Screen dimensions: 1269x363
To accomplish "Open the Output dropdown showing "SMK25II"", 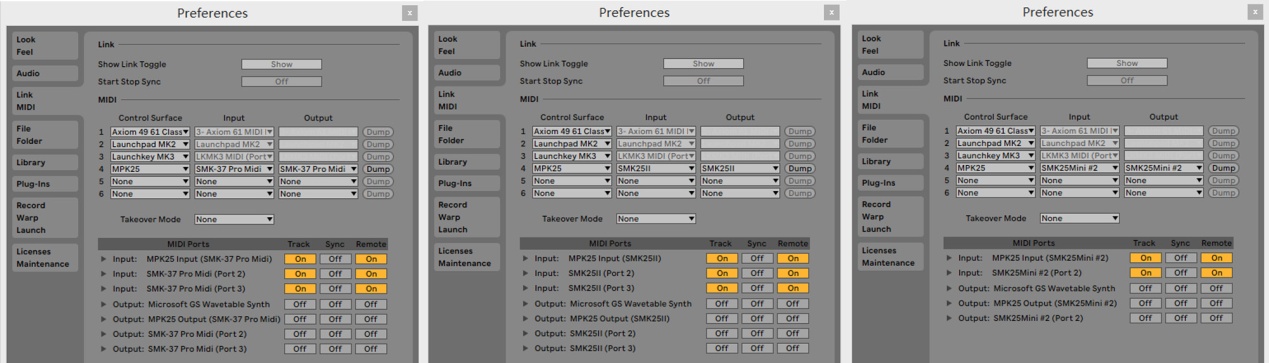I will click(740, 168).
